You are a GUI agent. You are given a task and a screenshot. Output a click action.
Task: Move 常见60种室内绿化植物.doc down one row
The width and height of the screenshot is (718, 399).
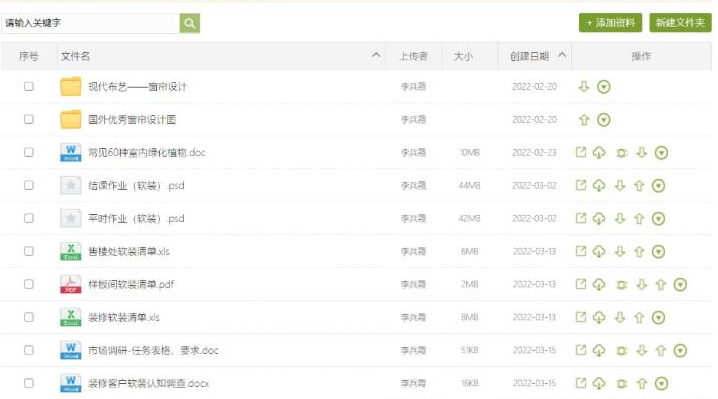642,152
